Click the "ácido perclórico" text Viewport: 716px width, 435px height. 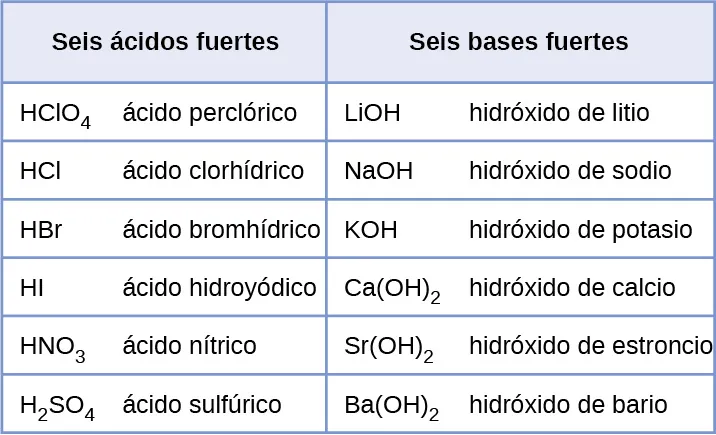[209, 112]
